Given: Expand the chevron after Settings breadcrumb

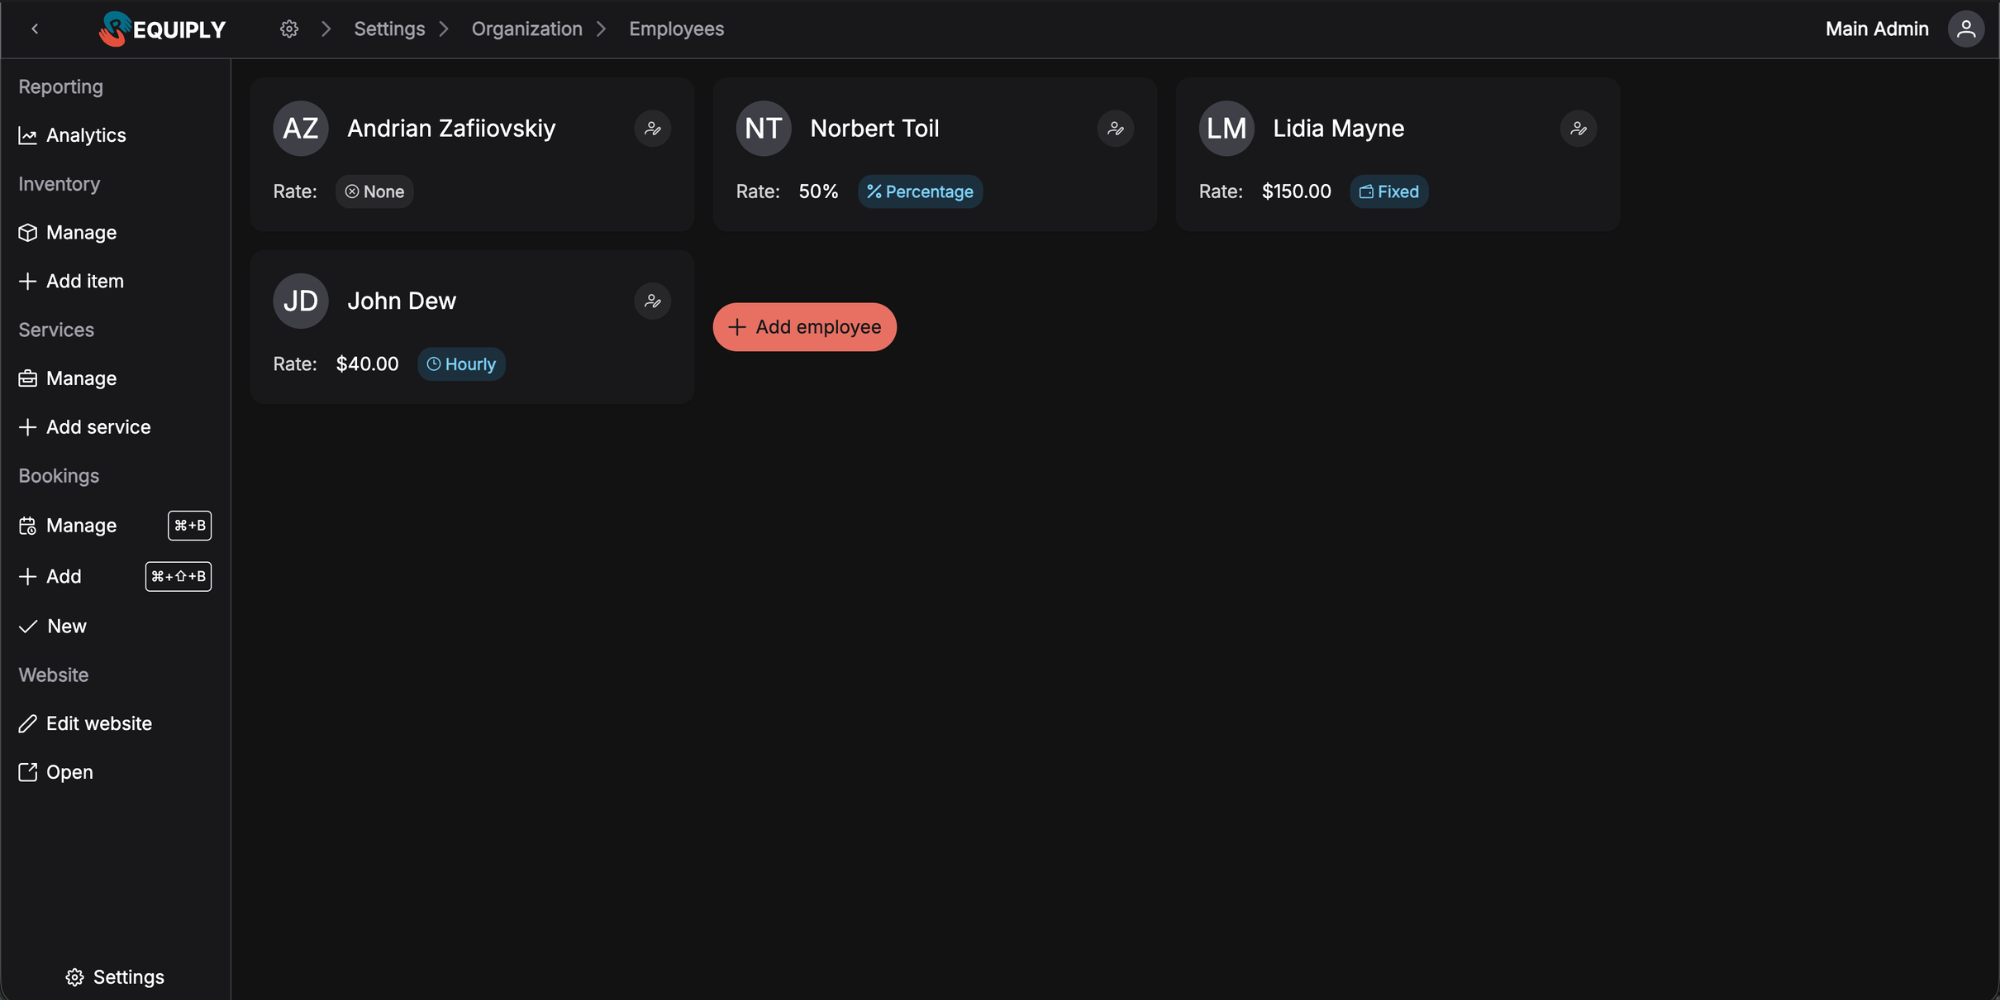Looking at the screenshot, I should (442, 29).
